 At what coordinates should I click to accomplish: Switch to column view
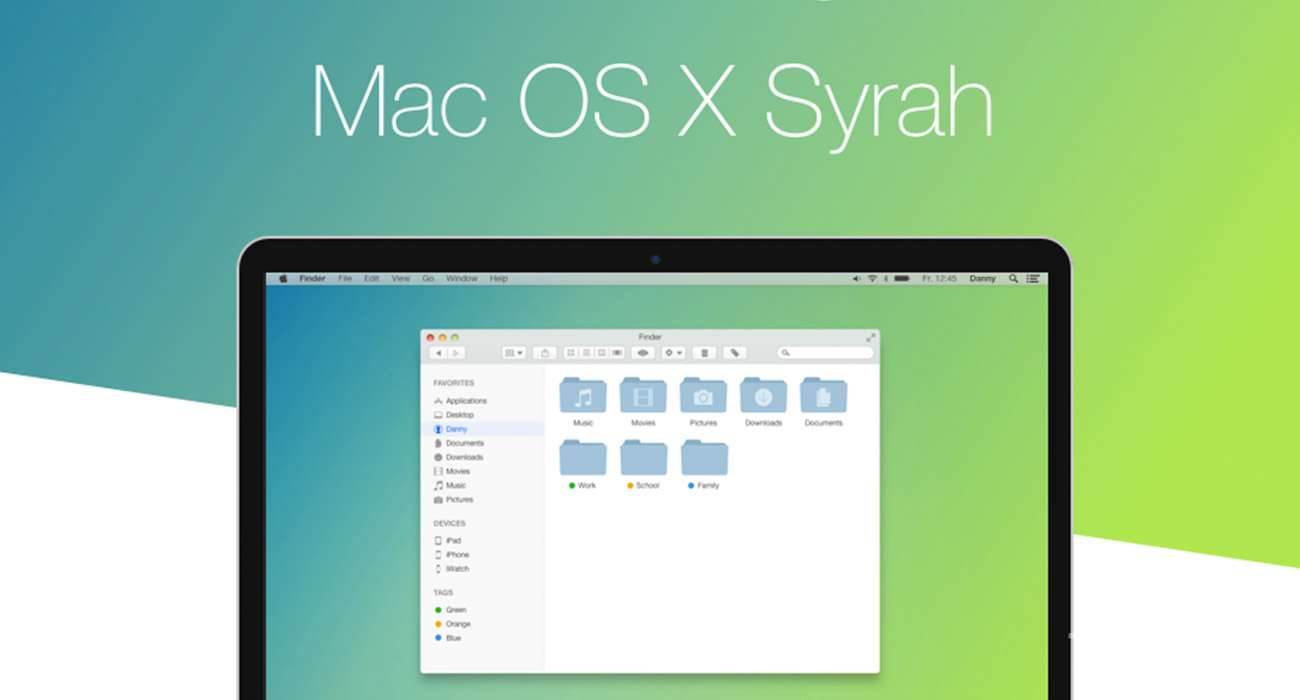pyautogui.click(x=601, y=353)
